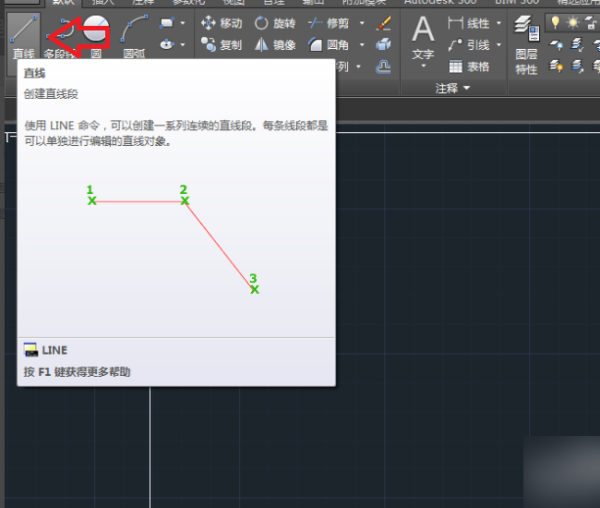
Task: Activate the Trim (修剪) command
Action: click(x=329, y=23)
